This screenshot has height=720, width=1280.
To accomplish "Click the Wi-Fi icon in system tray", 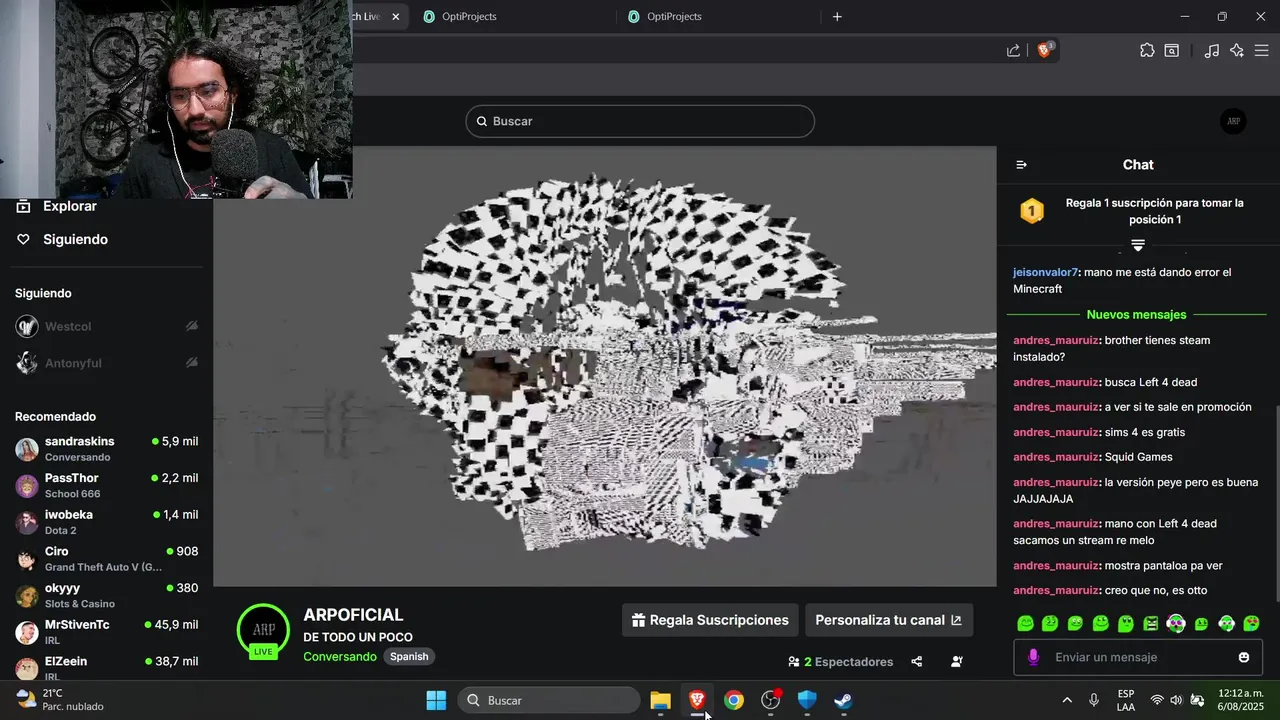I will (1157, 700).
